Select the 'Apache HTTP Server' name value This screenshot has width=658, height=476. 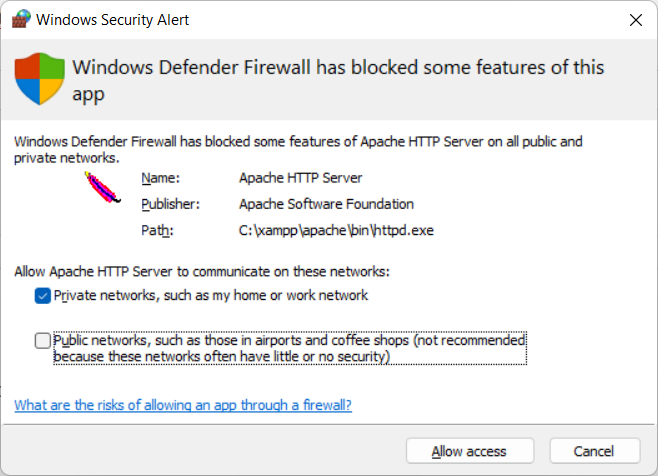(x=300, y=178)
